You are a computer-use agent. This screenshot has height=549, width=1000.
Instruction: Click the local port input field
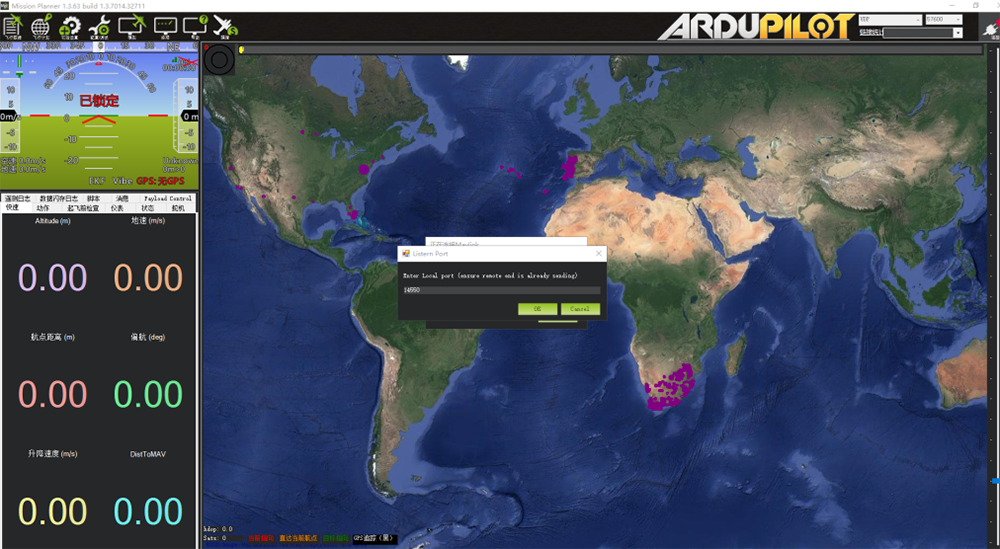coord(501,290)
